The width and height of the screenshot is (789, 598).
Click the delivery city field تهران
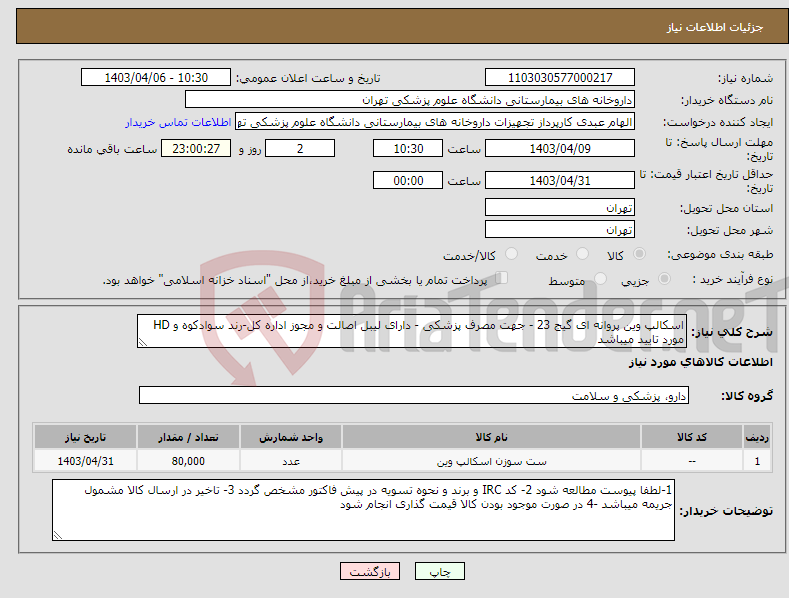(x=560, y=230)
